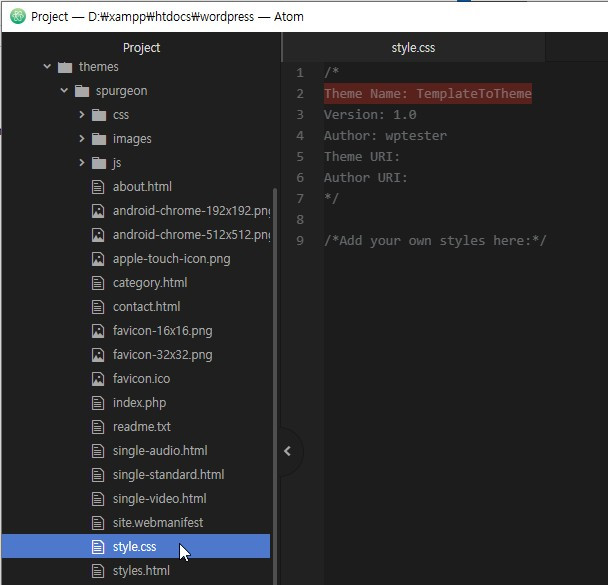The height and width of the screenshot is (585, 608).
Task: Open single-audio.html file
Action: click(x=160, y=451)
